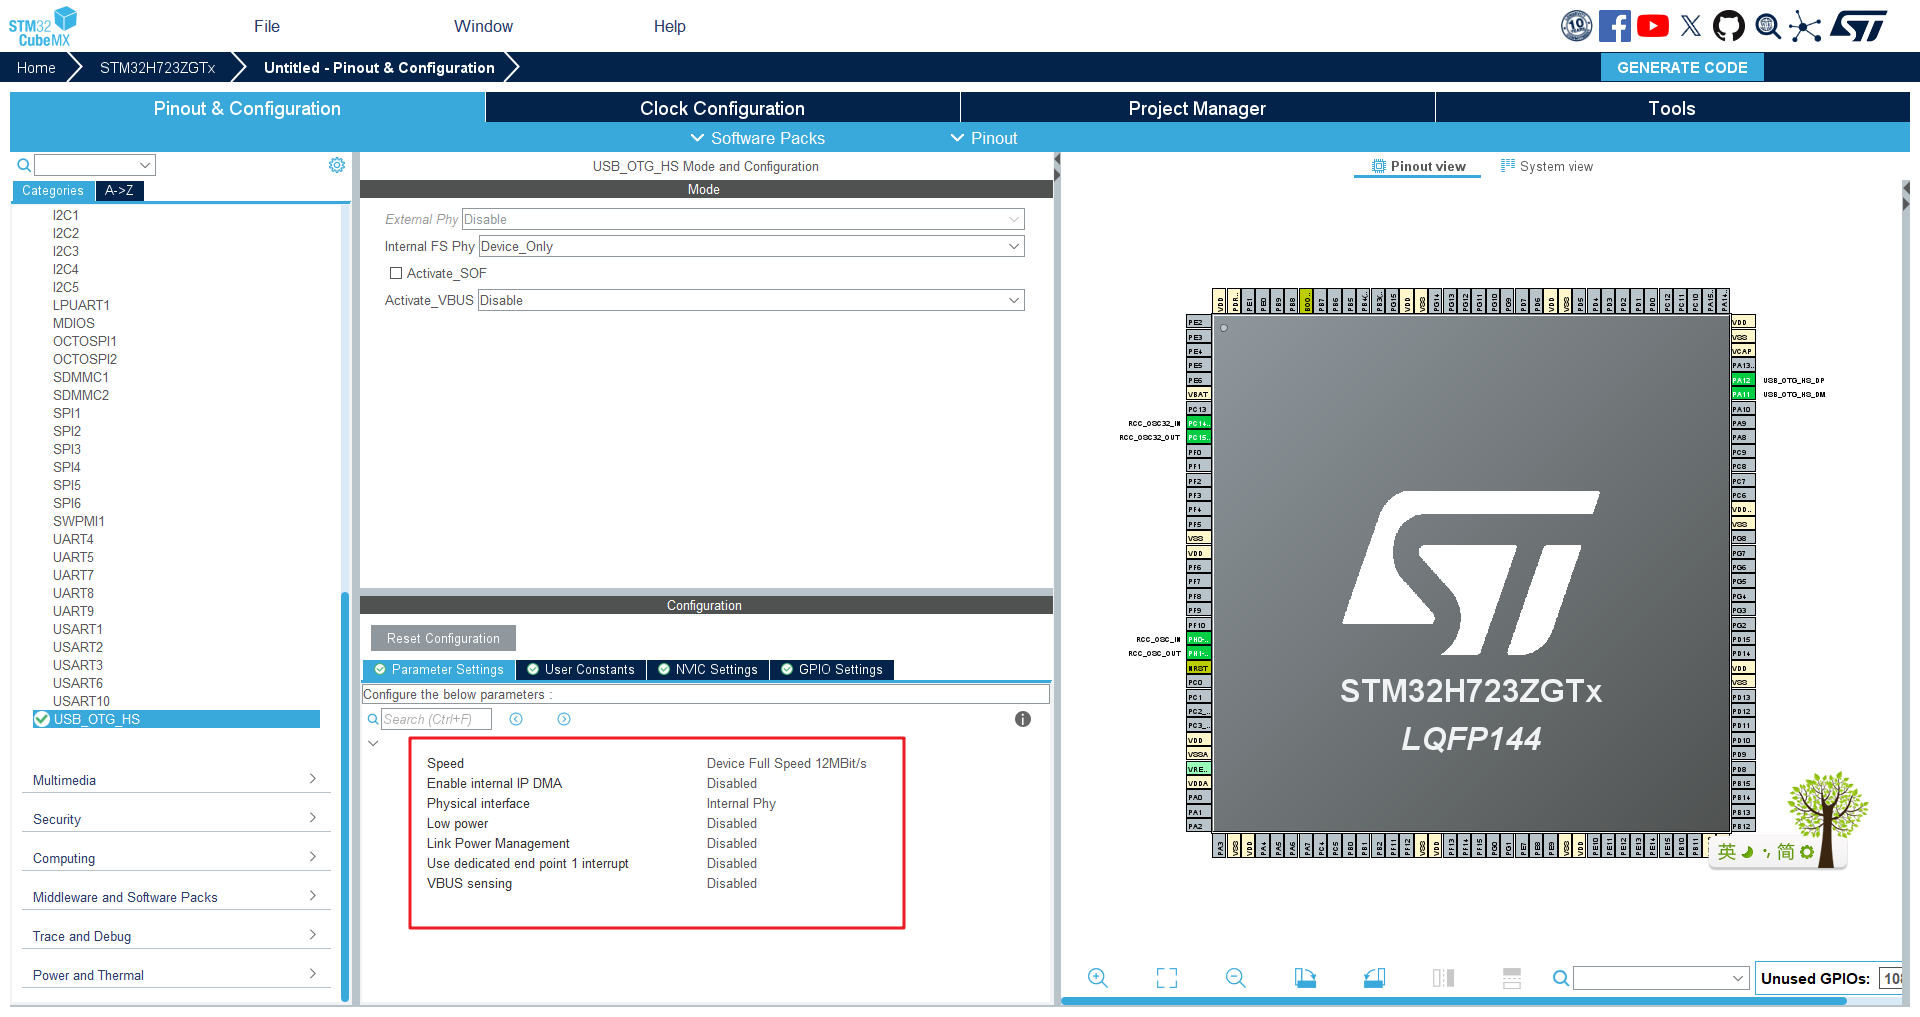The image size is (1920, 1017).
Task: Click the GENERATE CODE button
Action: coord(1681,67)
